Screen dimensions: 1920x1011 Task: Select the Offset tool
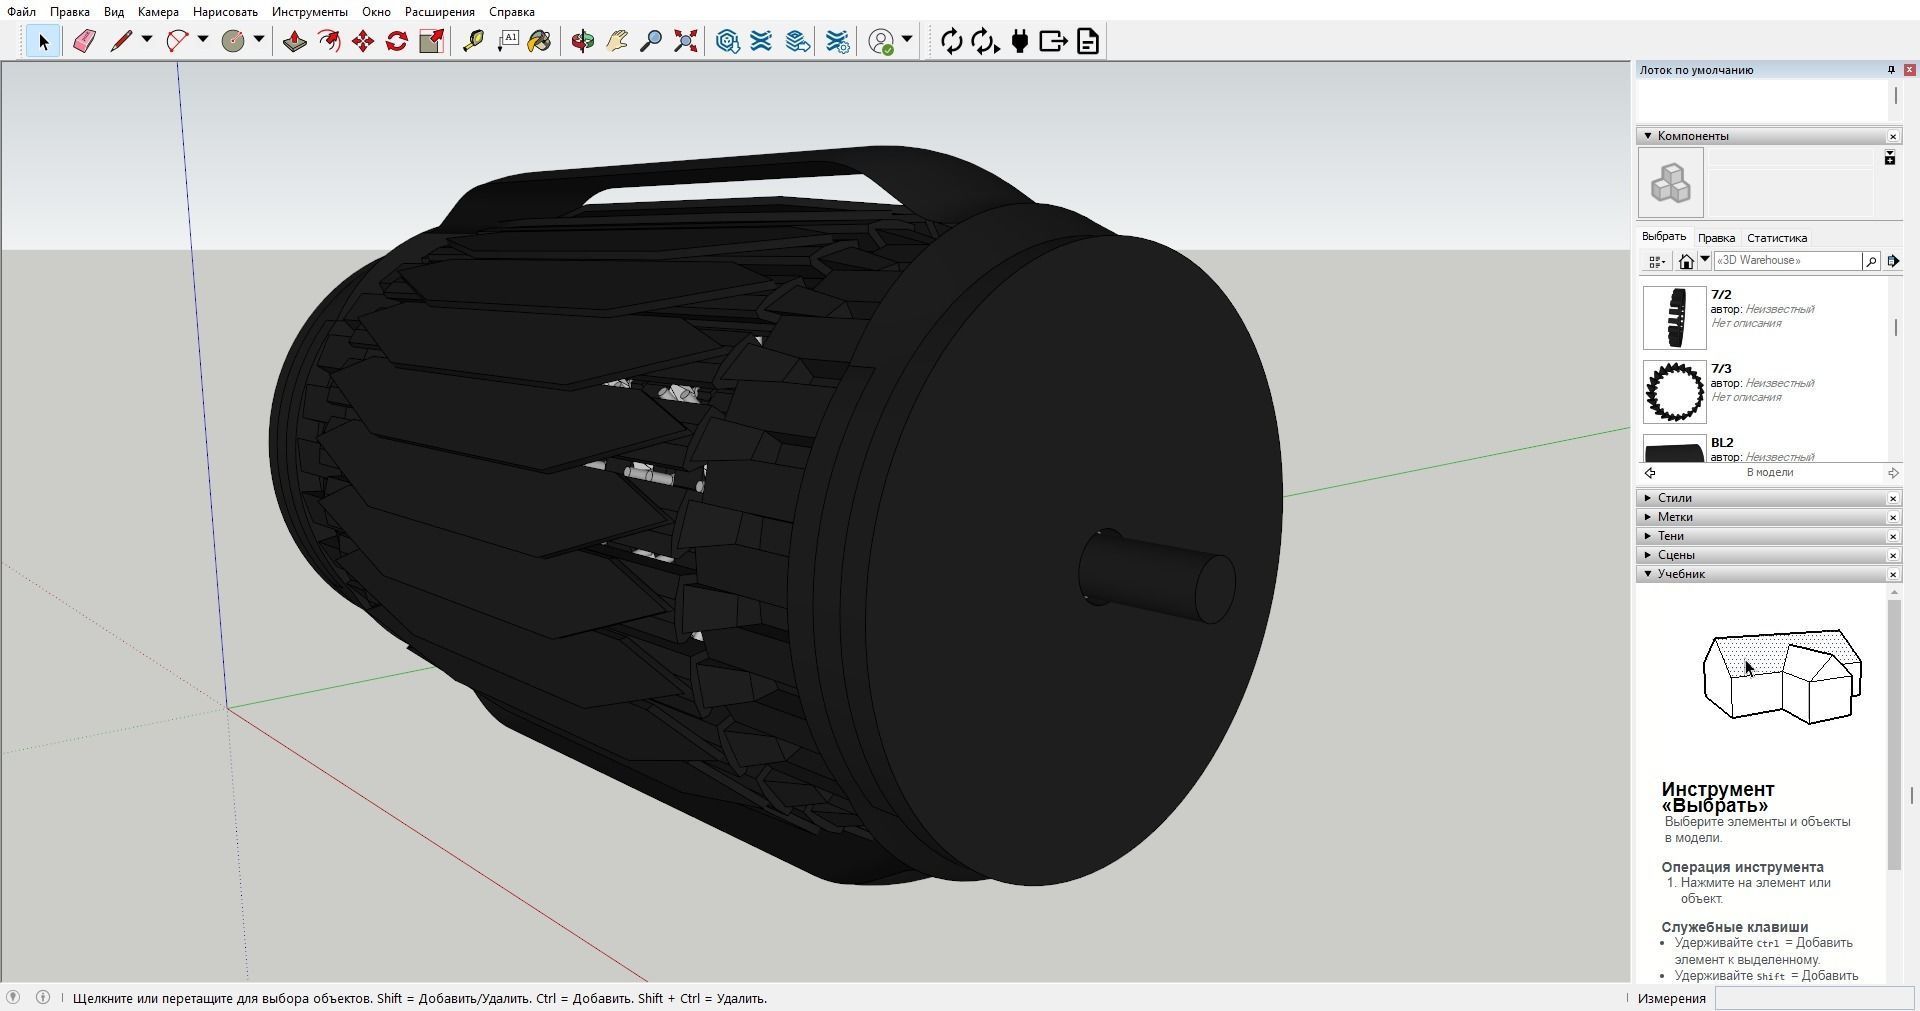pos(328,41)
